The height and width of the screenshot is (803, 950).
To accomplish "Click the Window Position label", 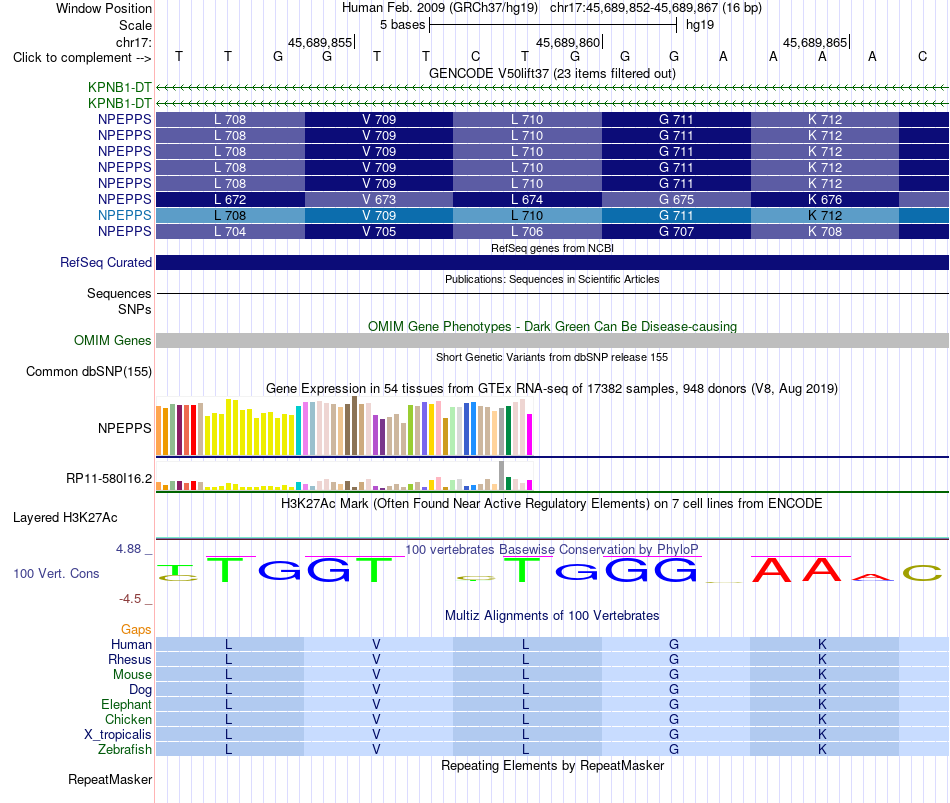I will (104, 8).
